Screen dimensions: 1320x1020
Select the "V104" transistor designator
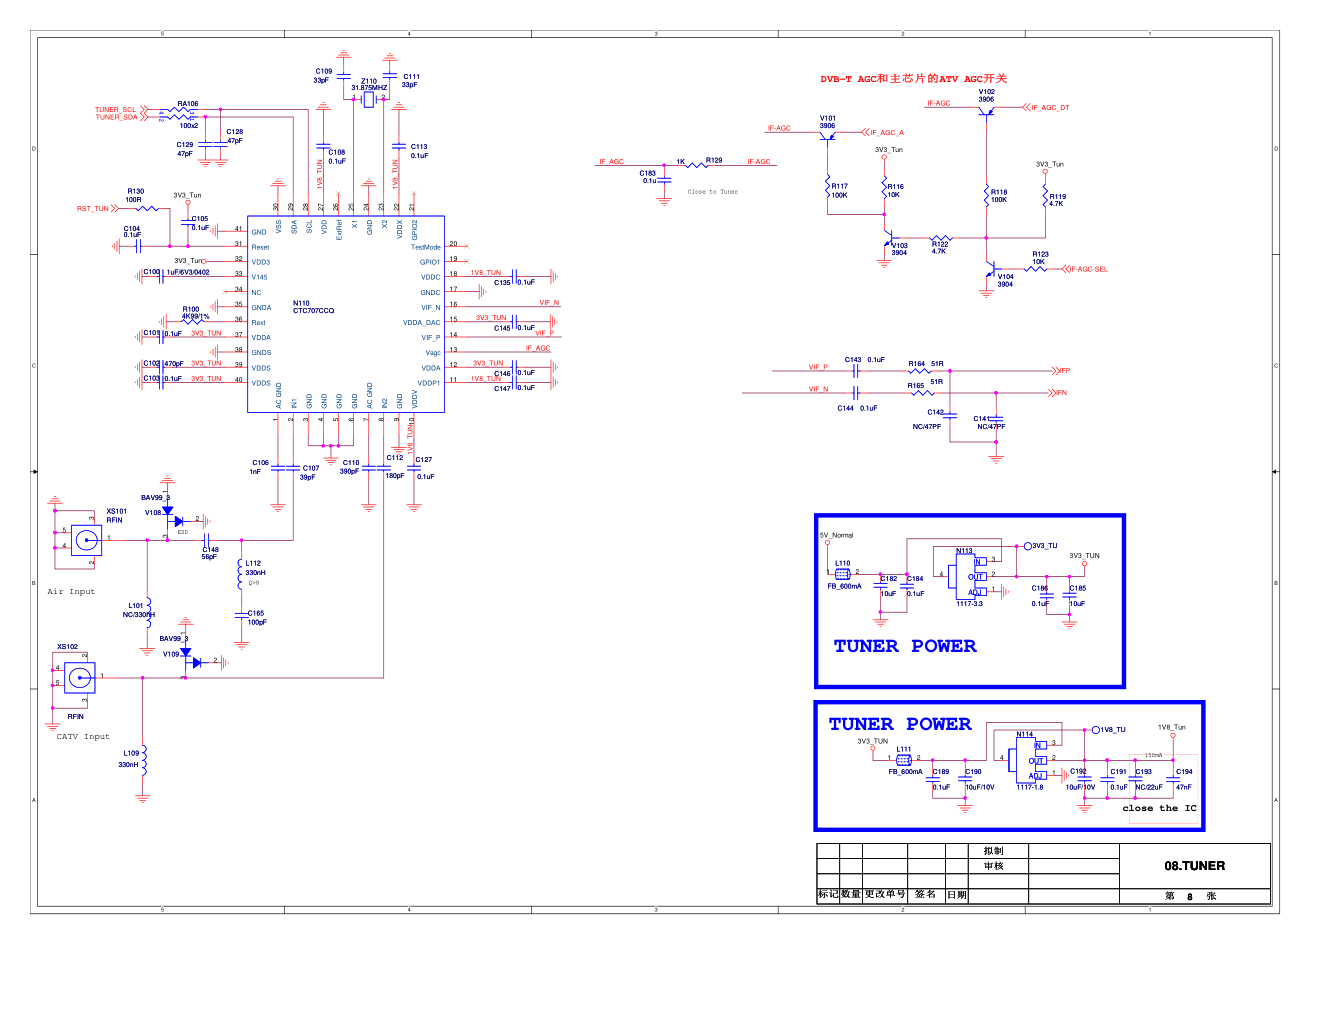click(x=1005, y=277)
